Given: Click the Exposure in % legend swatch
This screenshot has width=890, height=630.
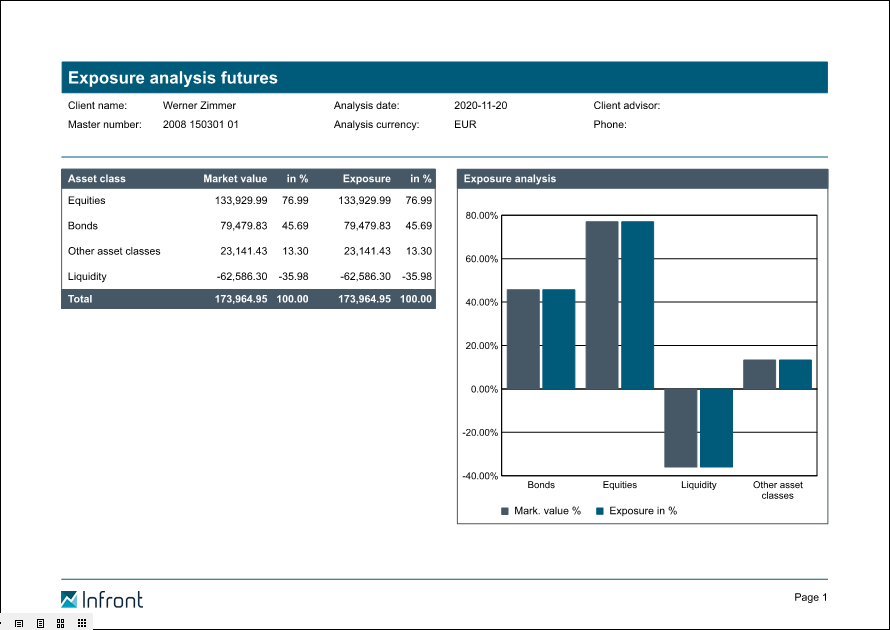Looking at the screenshot, I should click(600, 511).
